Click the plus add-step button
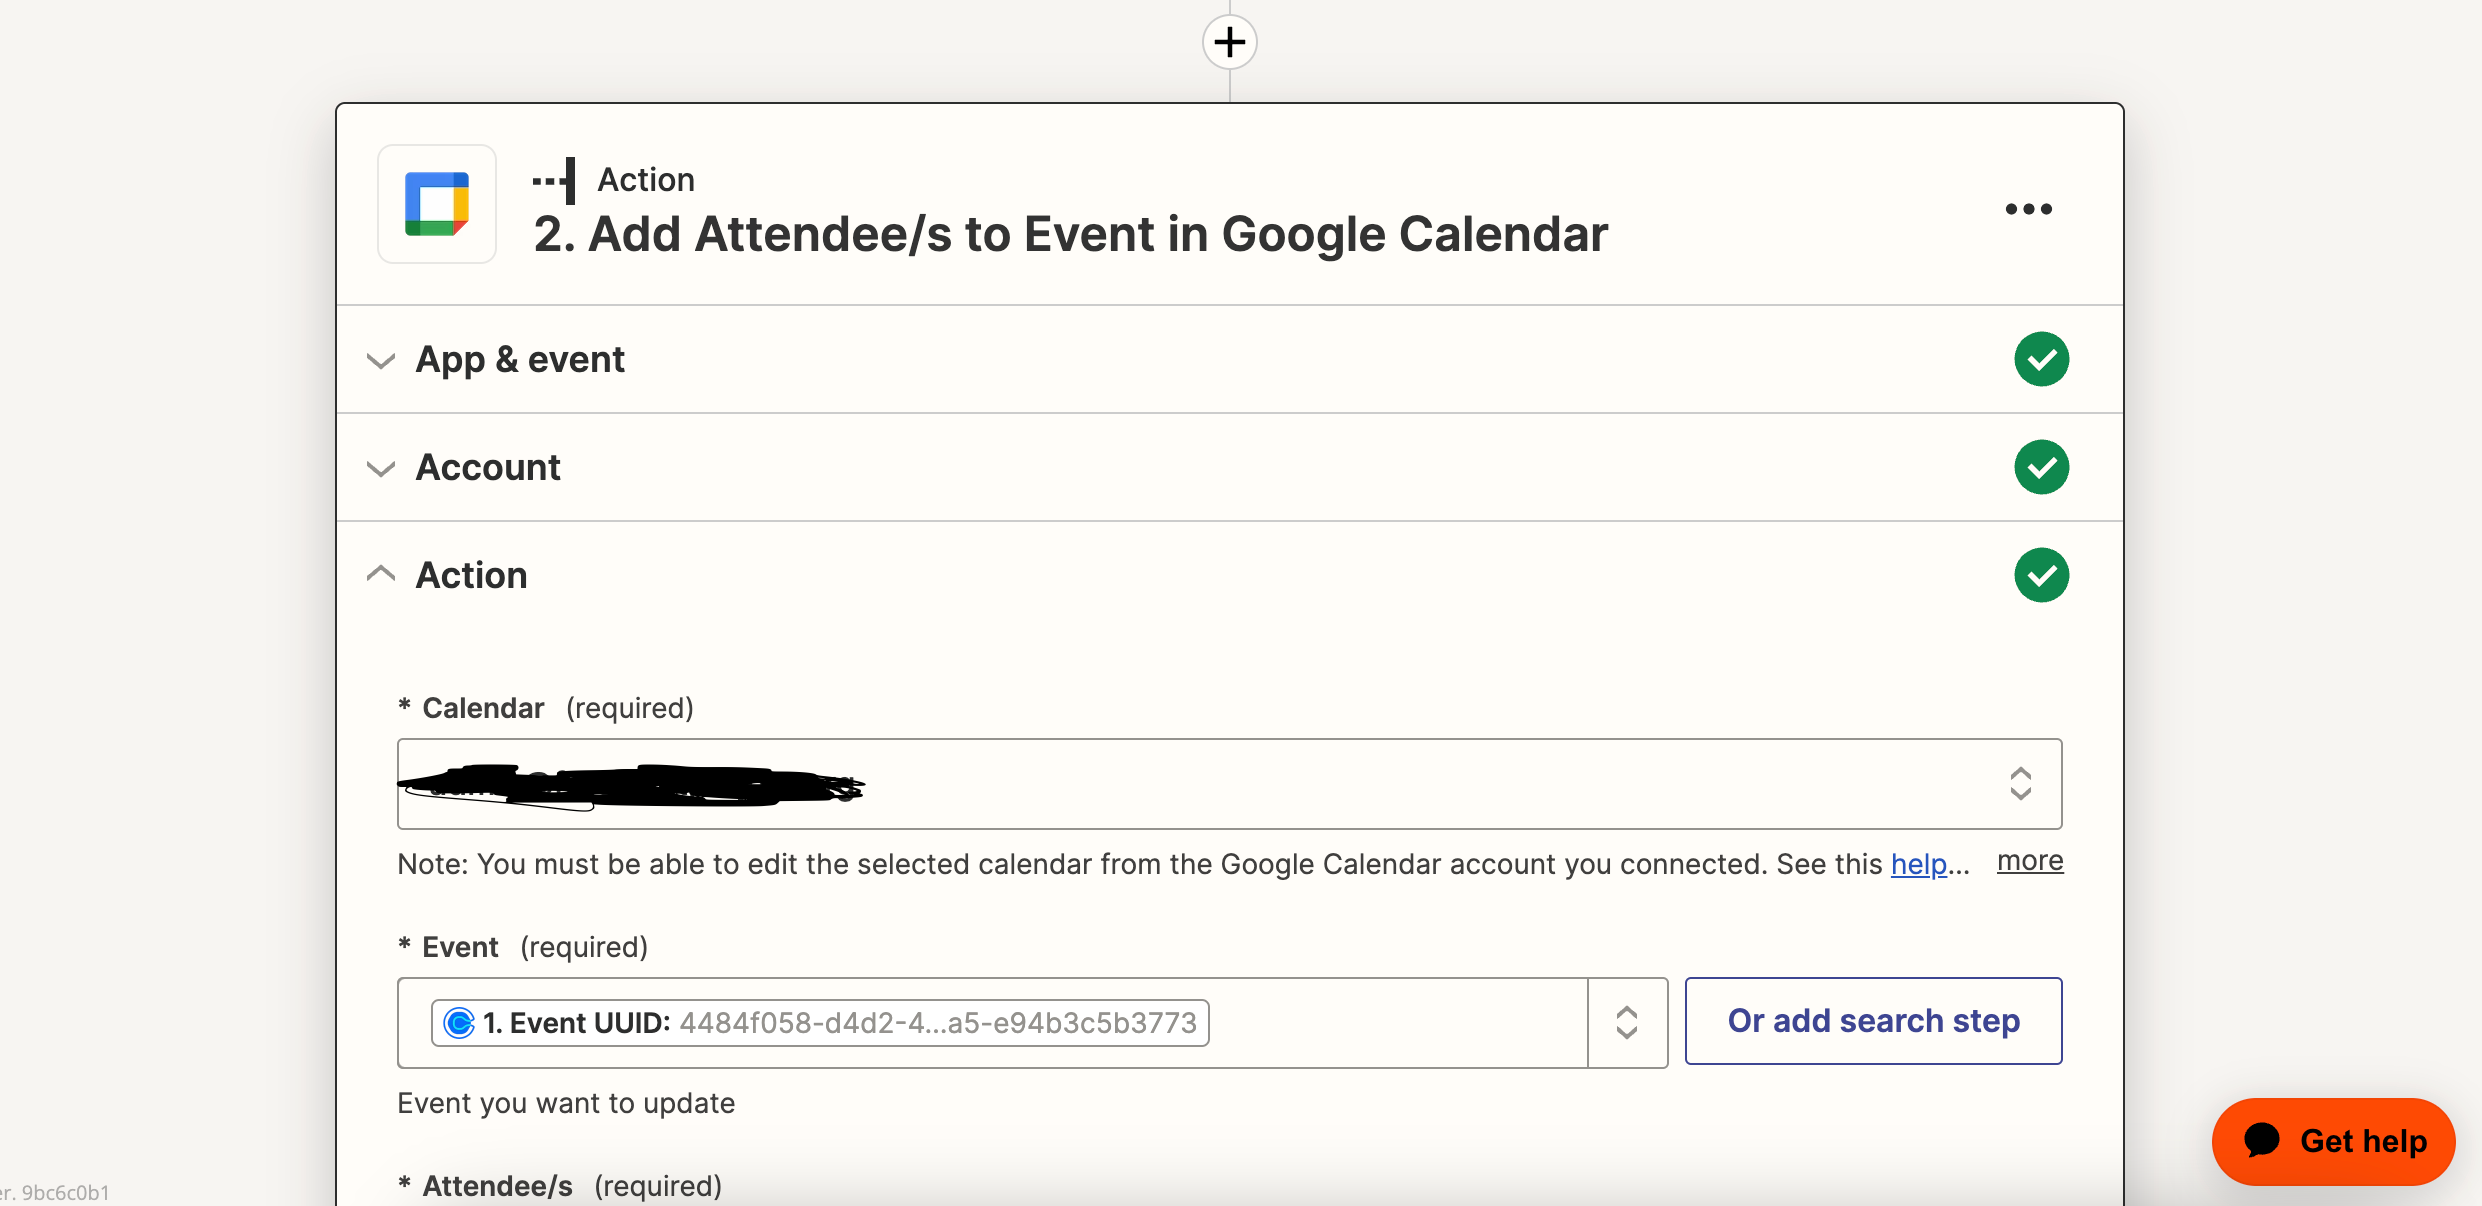Viewport: 2482px width, 1206px height. (1229, 42)
